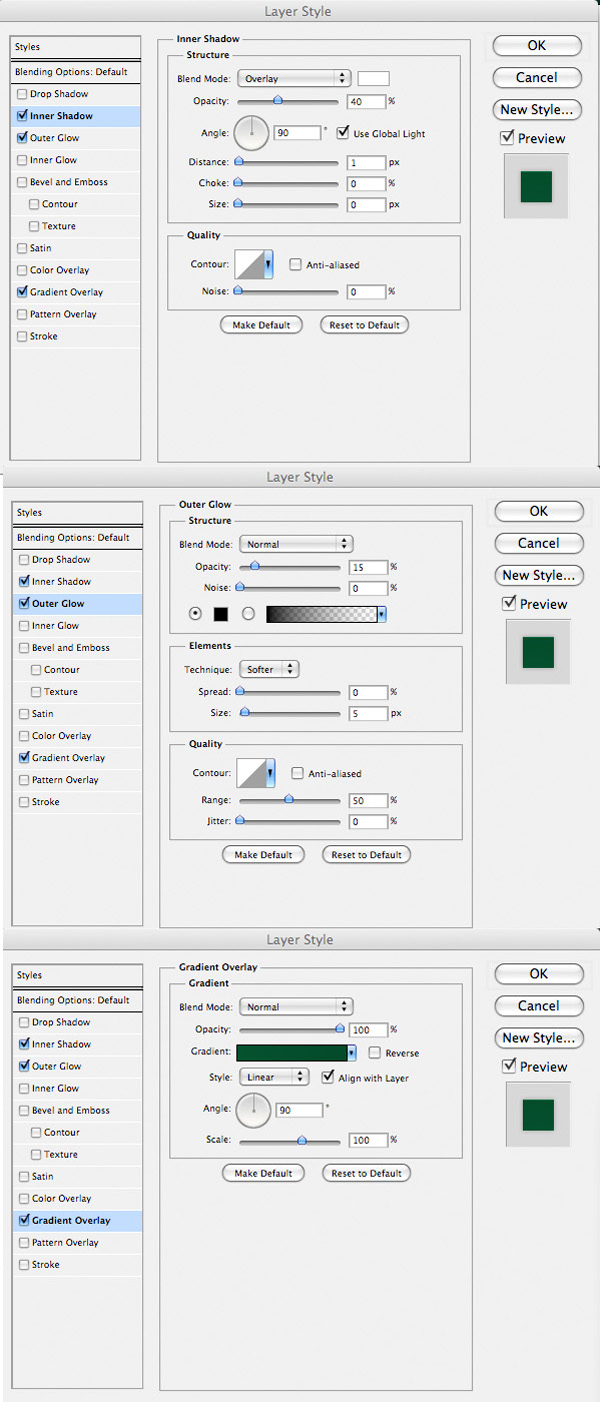Image resolution: width=600 pixels, height=1402 pixels.
Task: Select the gradient radio button in Outer Glow
Action: click(249, 613)
